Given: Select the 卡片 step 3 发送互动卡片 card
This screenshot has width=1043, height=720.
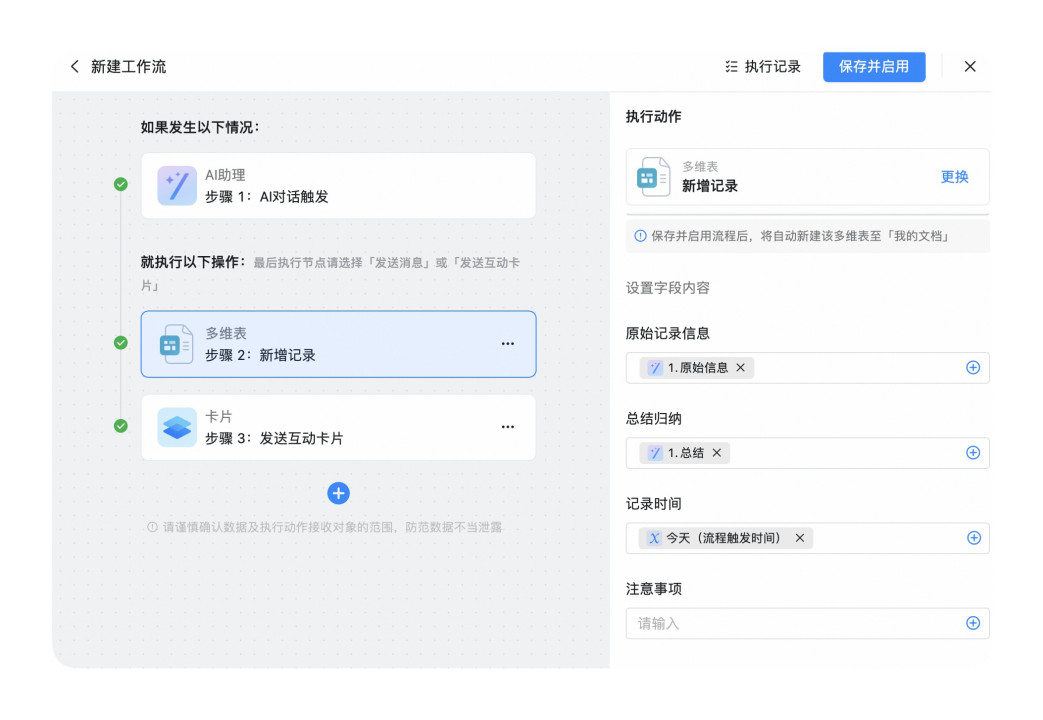Looking at the screenshot, I should tap(338, 427).
